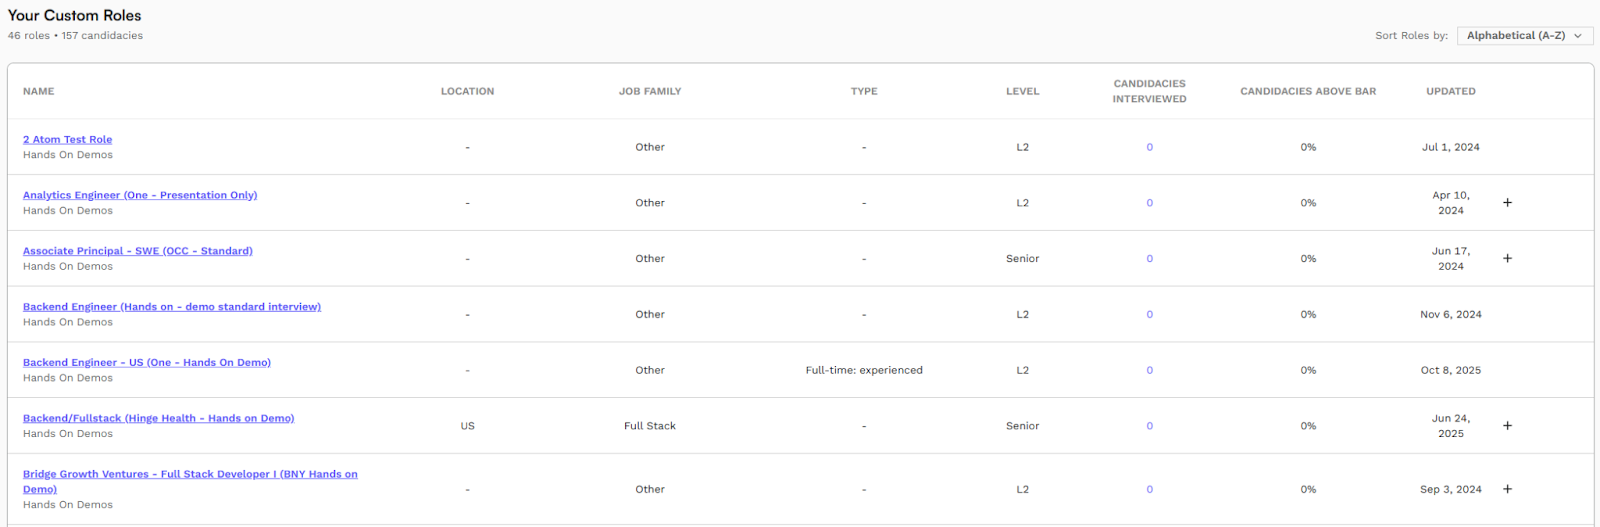Click interviewed count for Bridge Growth Ventures row
The height and width of the screenshot is (527, 1600).
tap(1150, 490)
